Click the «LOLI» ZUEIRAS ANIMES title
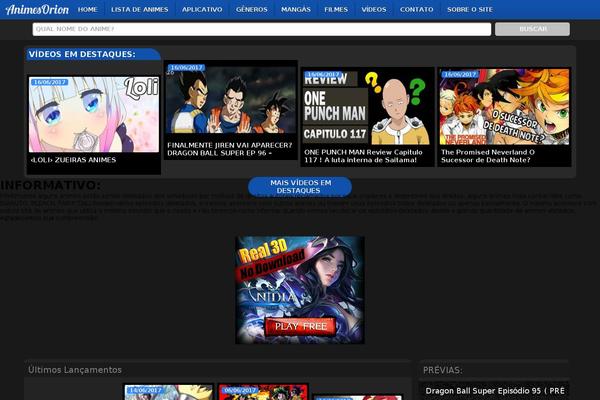The width and height of the screenshot is (600, 400). coord(73,160)
